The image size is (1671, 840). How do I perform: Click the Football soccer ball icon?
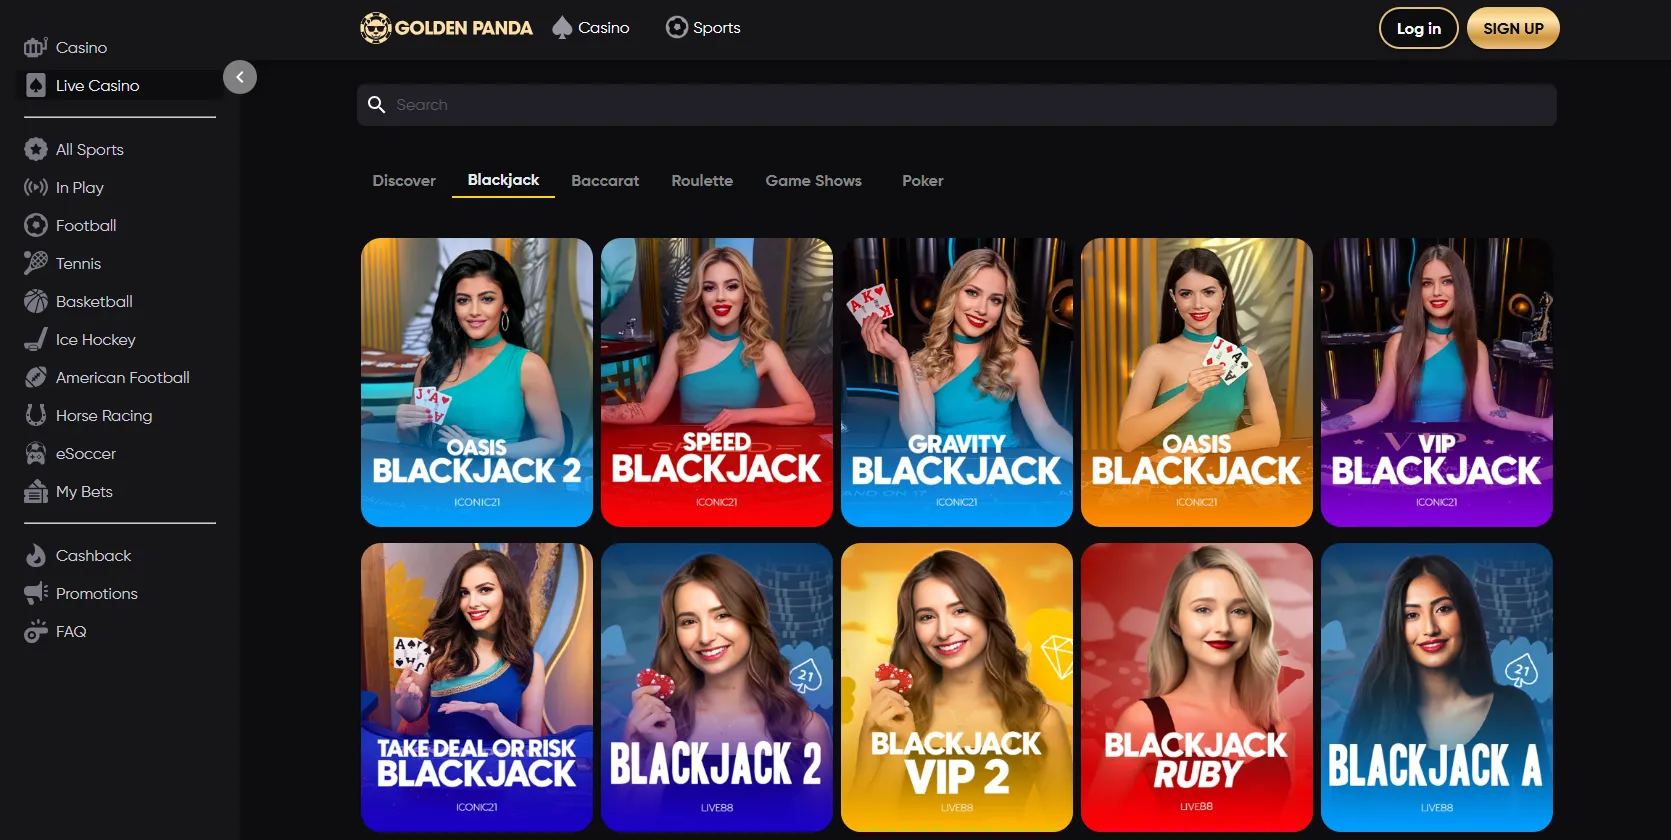tap(36, 225)
